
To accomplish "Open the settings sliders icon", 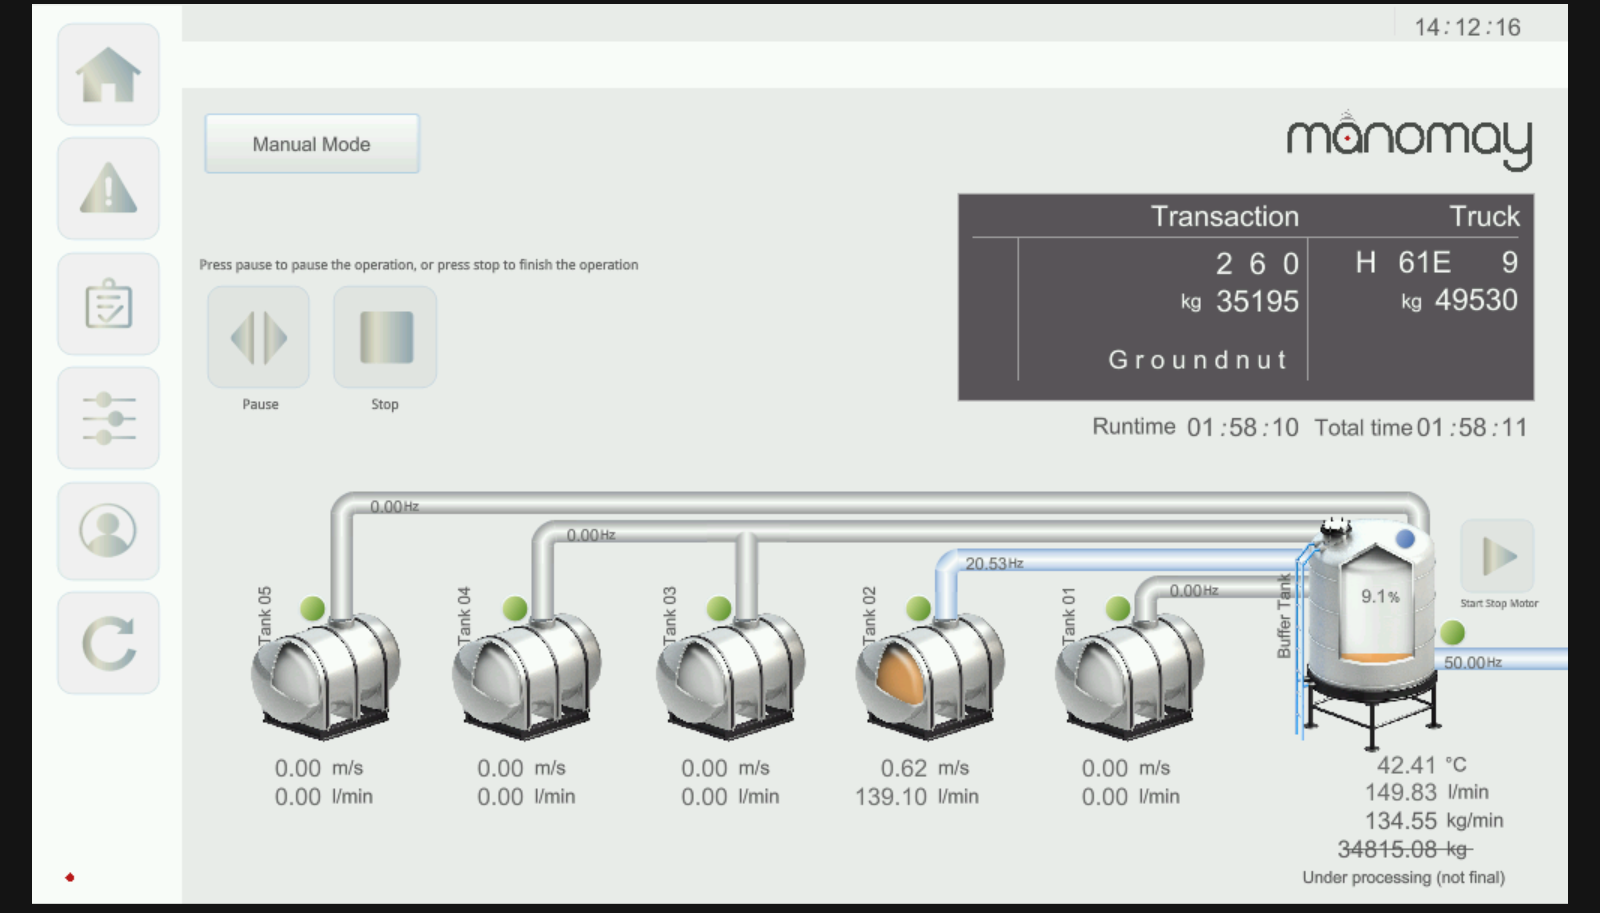I will (108, 418).
